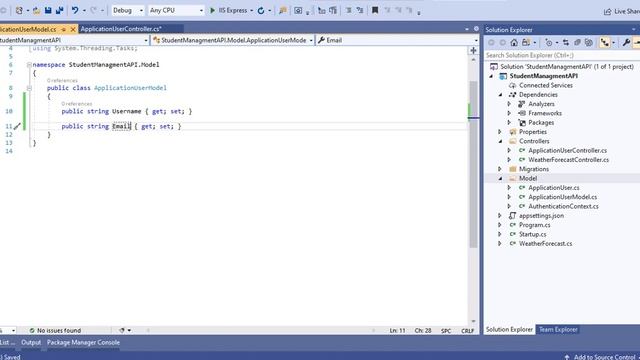Select AuthenticationContext.cs in Solution Explorer
The width and height of the screenshot is (640, 360).
coord(563,207)
